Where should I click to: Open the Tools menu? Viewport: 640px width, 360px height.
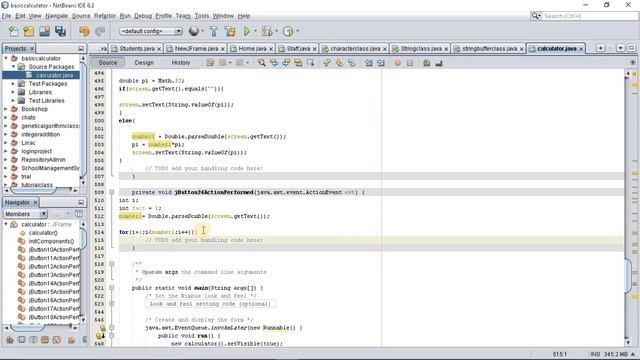click(x=202, y=16)
